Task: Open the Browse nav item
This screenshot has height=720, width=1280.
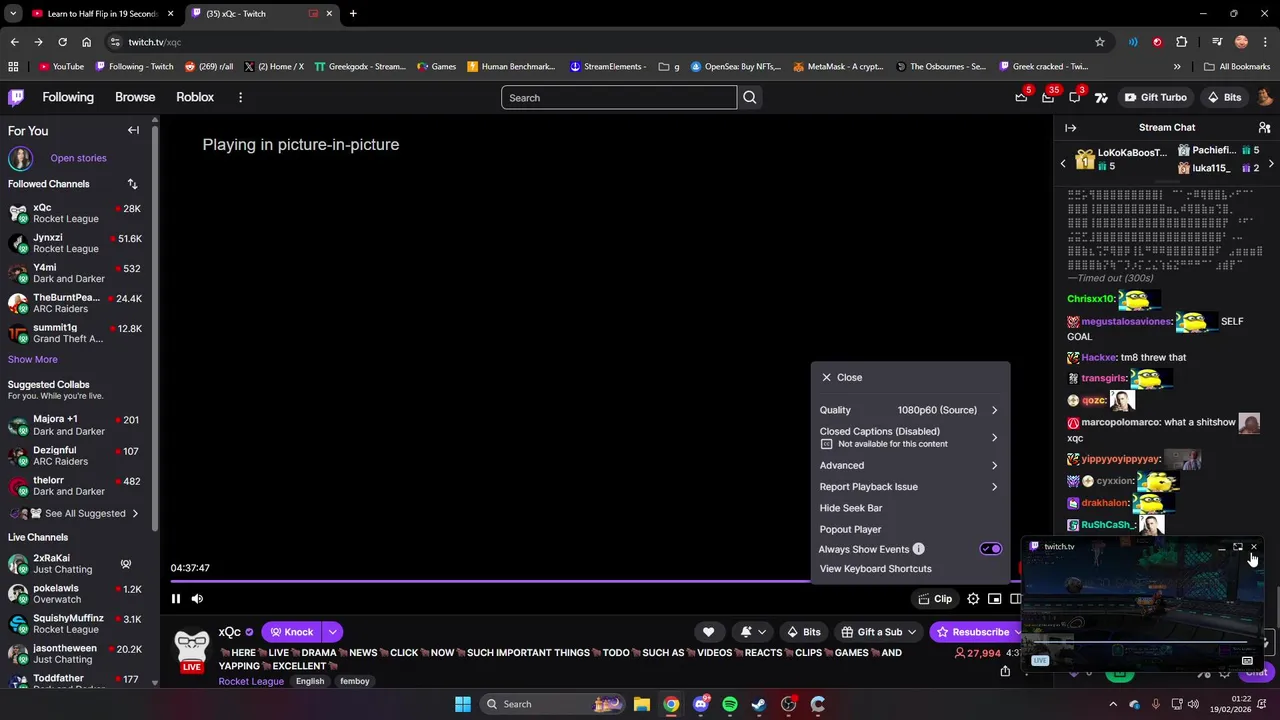Action: click(135, 97)
